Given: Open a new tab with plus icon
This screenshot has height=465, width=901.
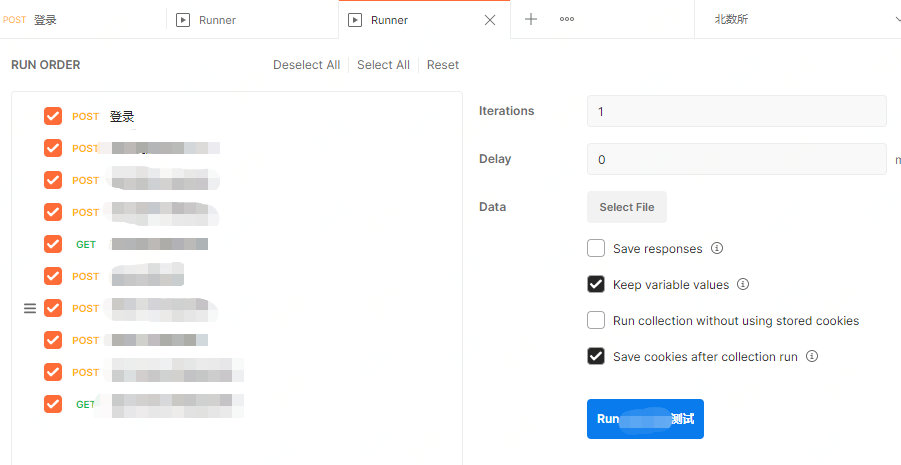Looking at the screenshot, I should point(531,19).
